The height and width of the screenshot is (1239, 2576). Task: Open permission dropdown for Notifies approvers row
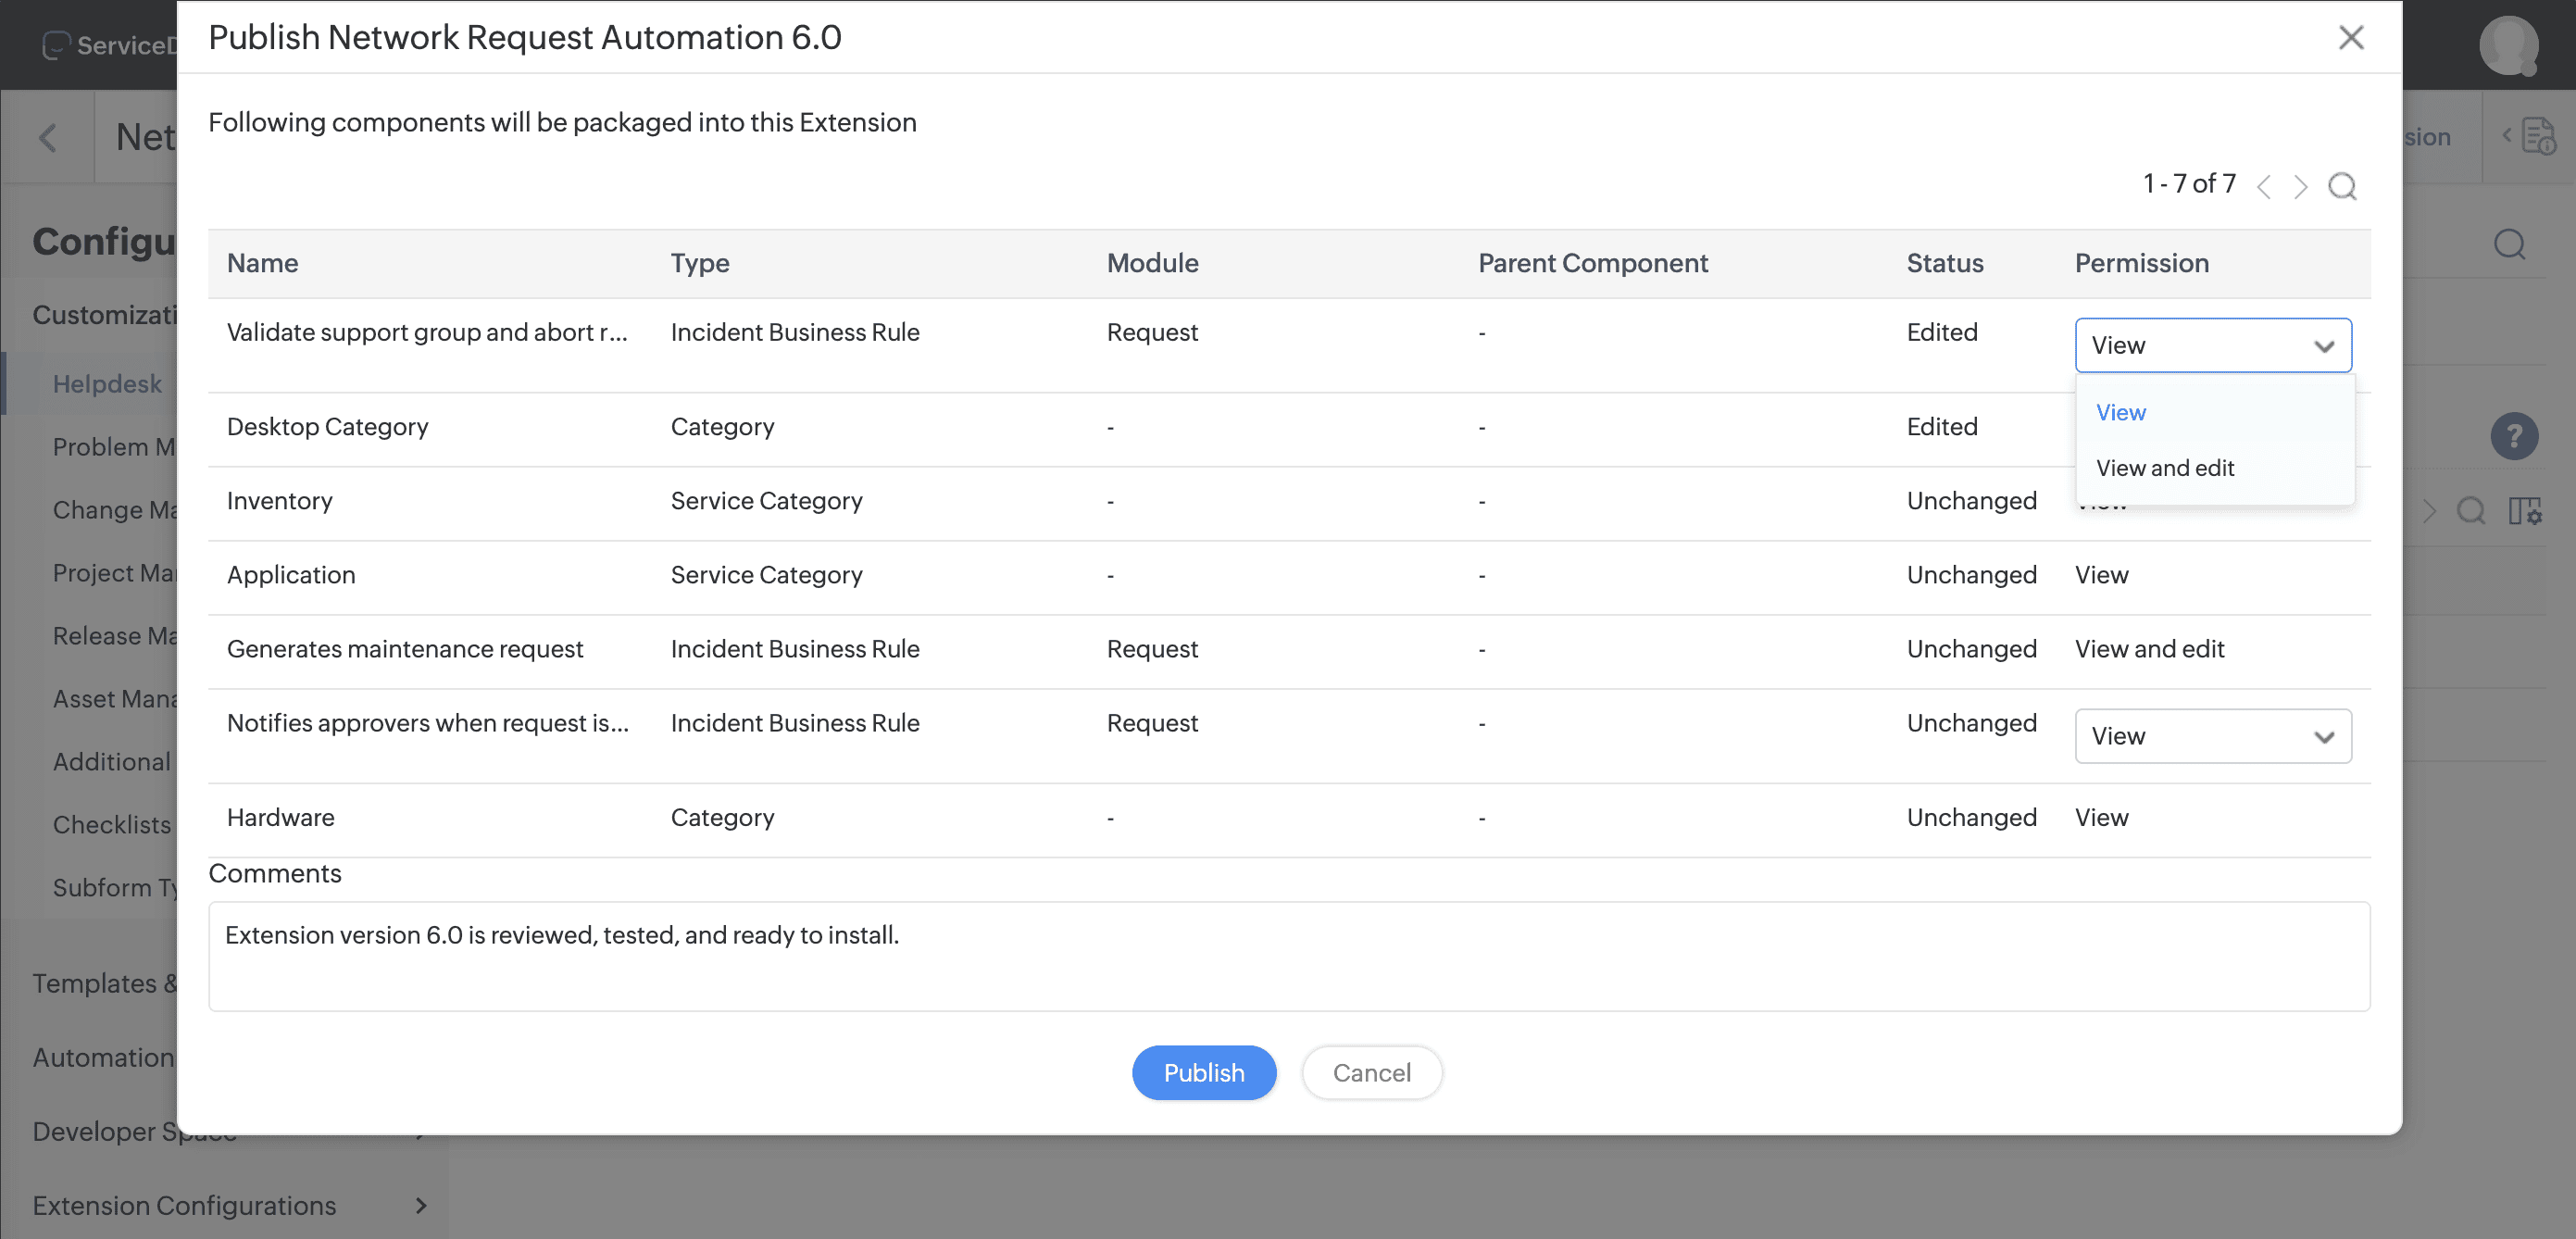(2212, 736)
